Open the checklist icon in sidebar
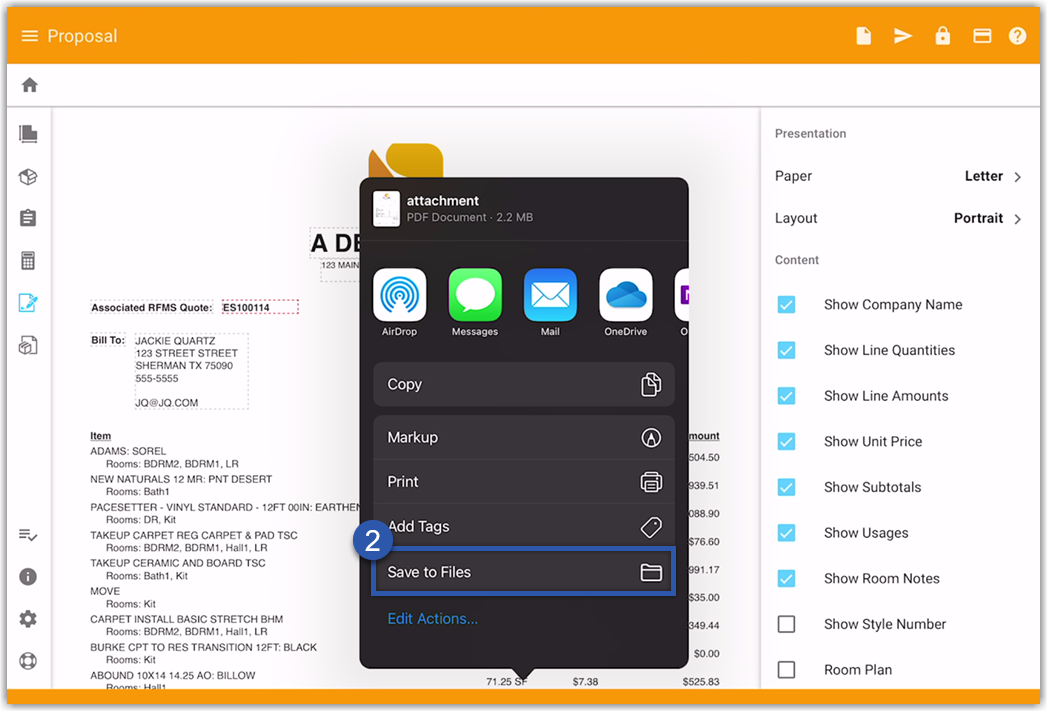 point(28,535)
